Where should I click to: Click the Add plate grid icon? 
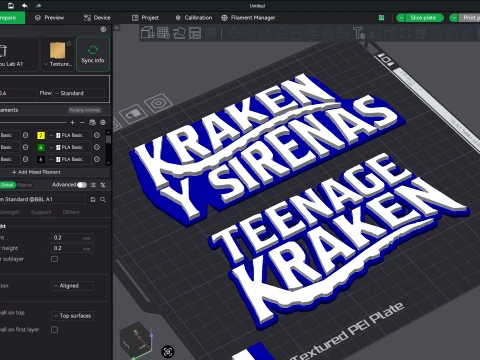click(x=163, y=33)
